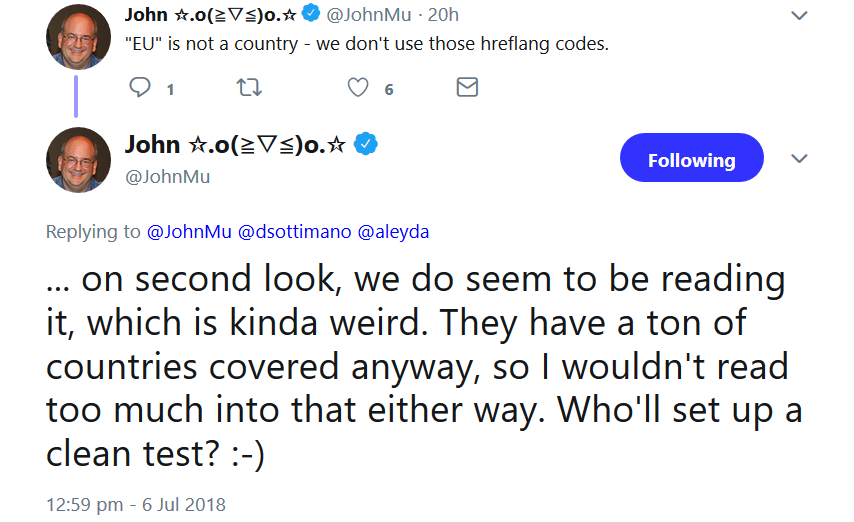854x522 pixels.
Task: Like the first tweet with the heart icon
Action: [x=359, y=88]
